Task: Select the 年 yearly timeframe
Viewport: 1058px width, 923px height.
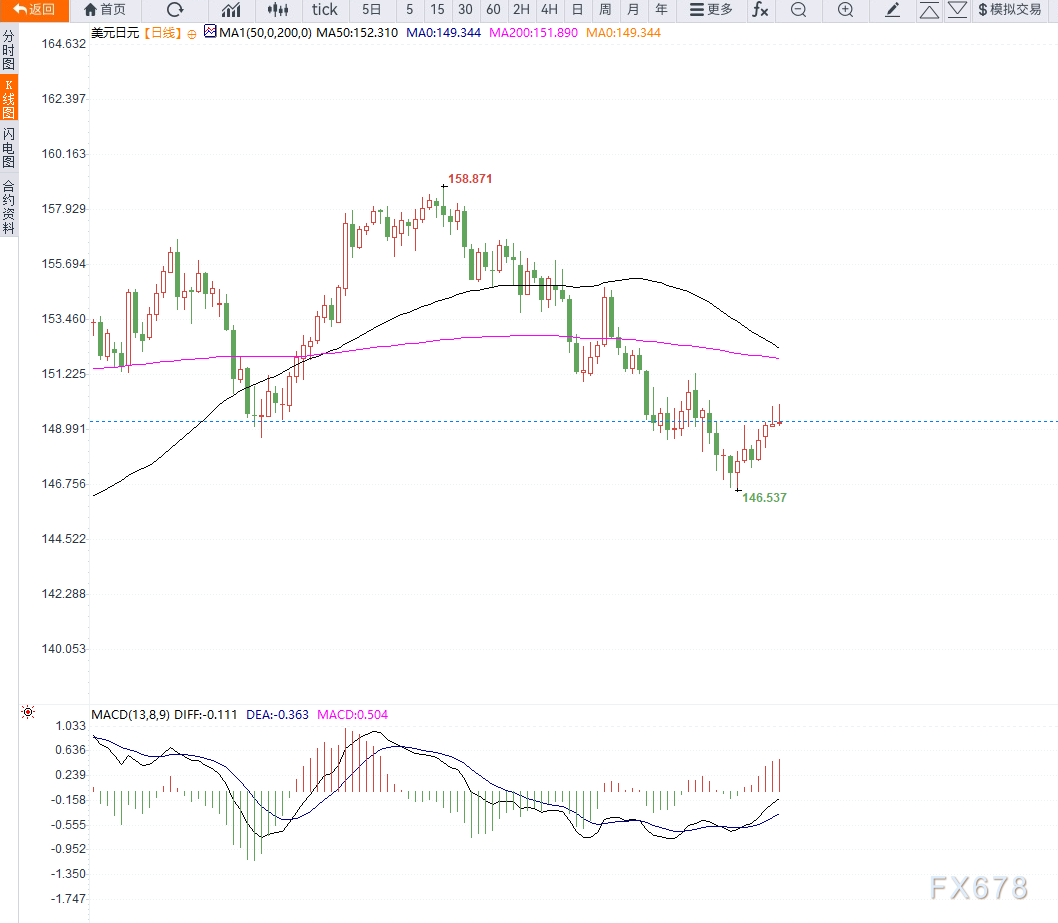Action: (x=661, y=9)
